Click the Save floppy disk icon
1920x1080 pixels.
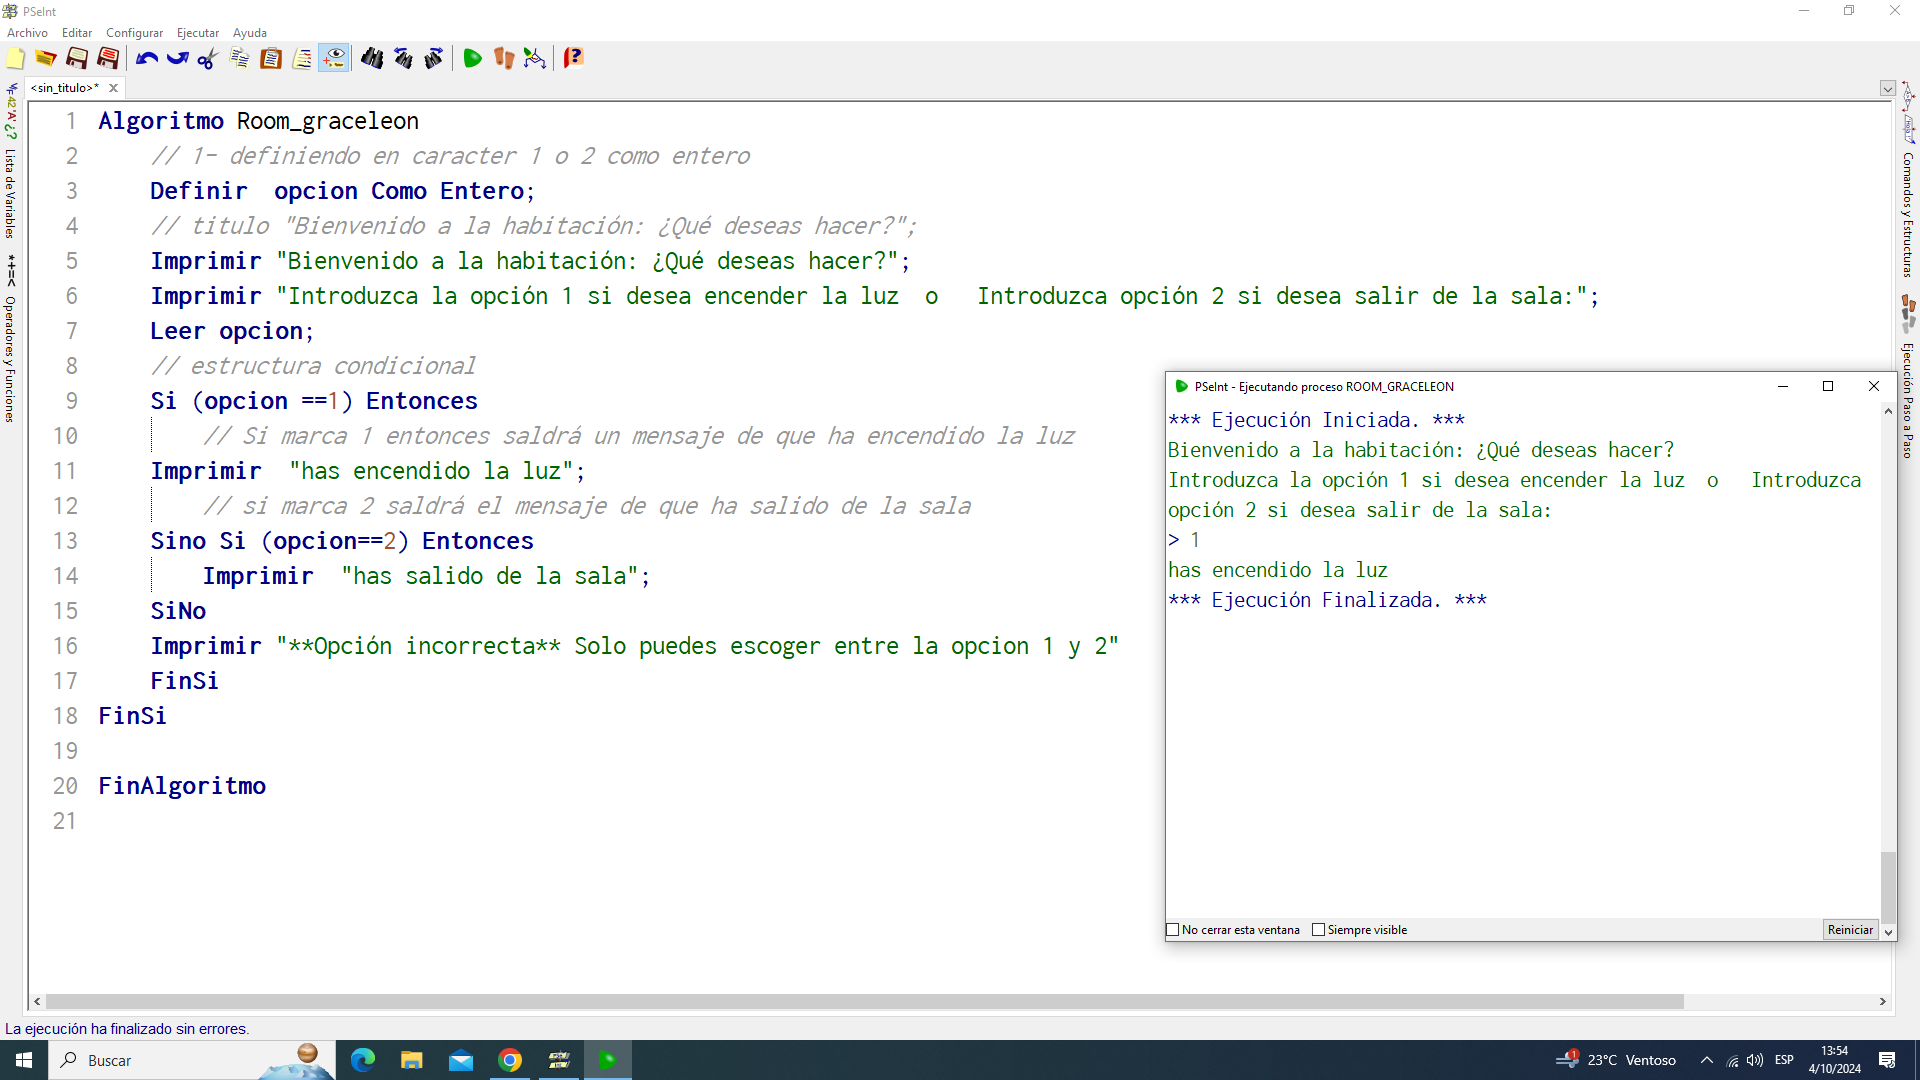[77, 59]
